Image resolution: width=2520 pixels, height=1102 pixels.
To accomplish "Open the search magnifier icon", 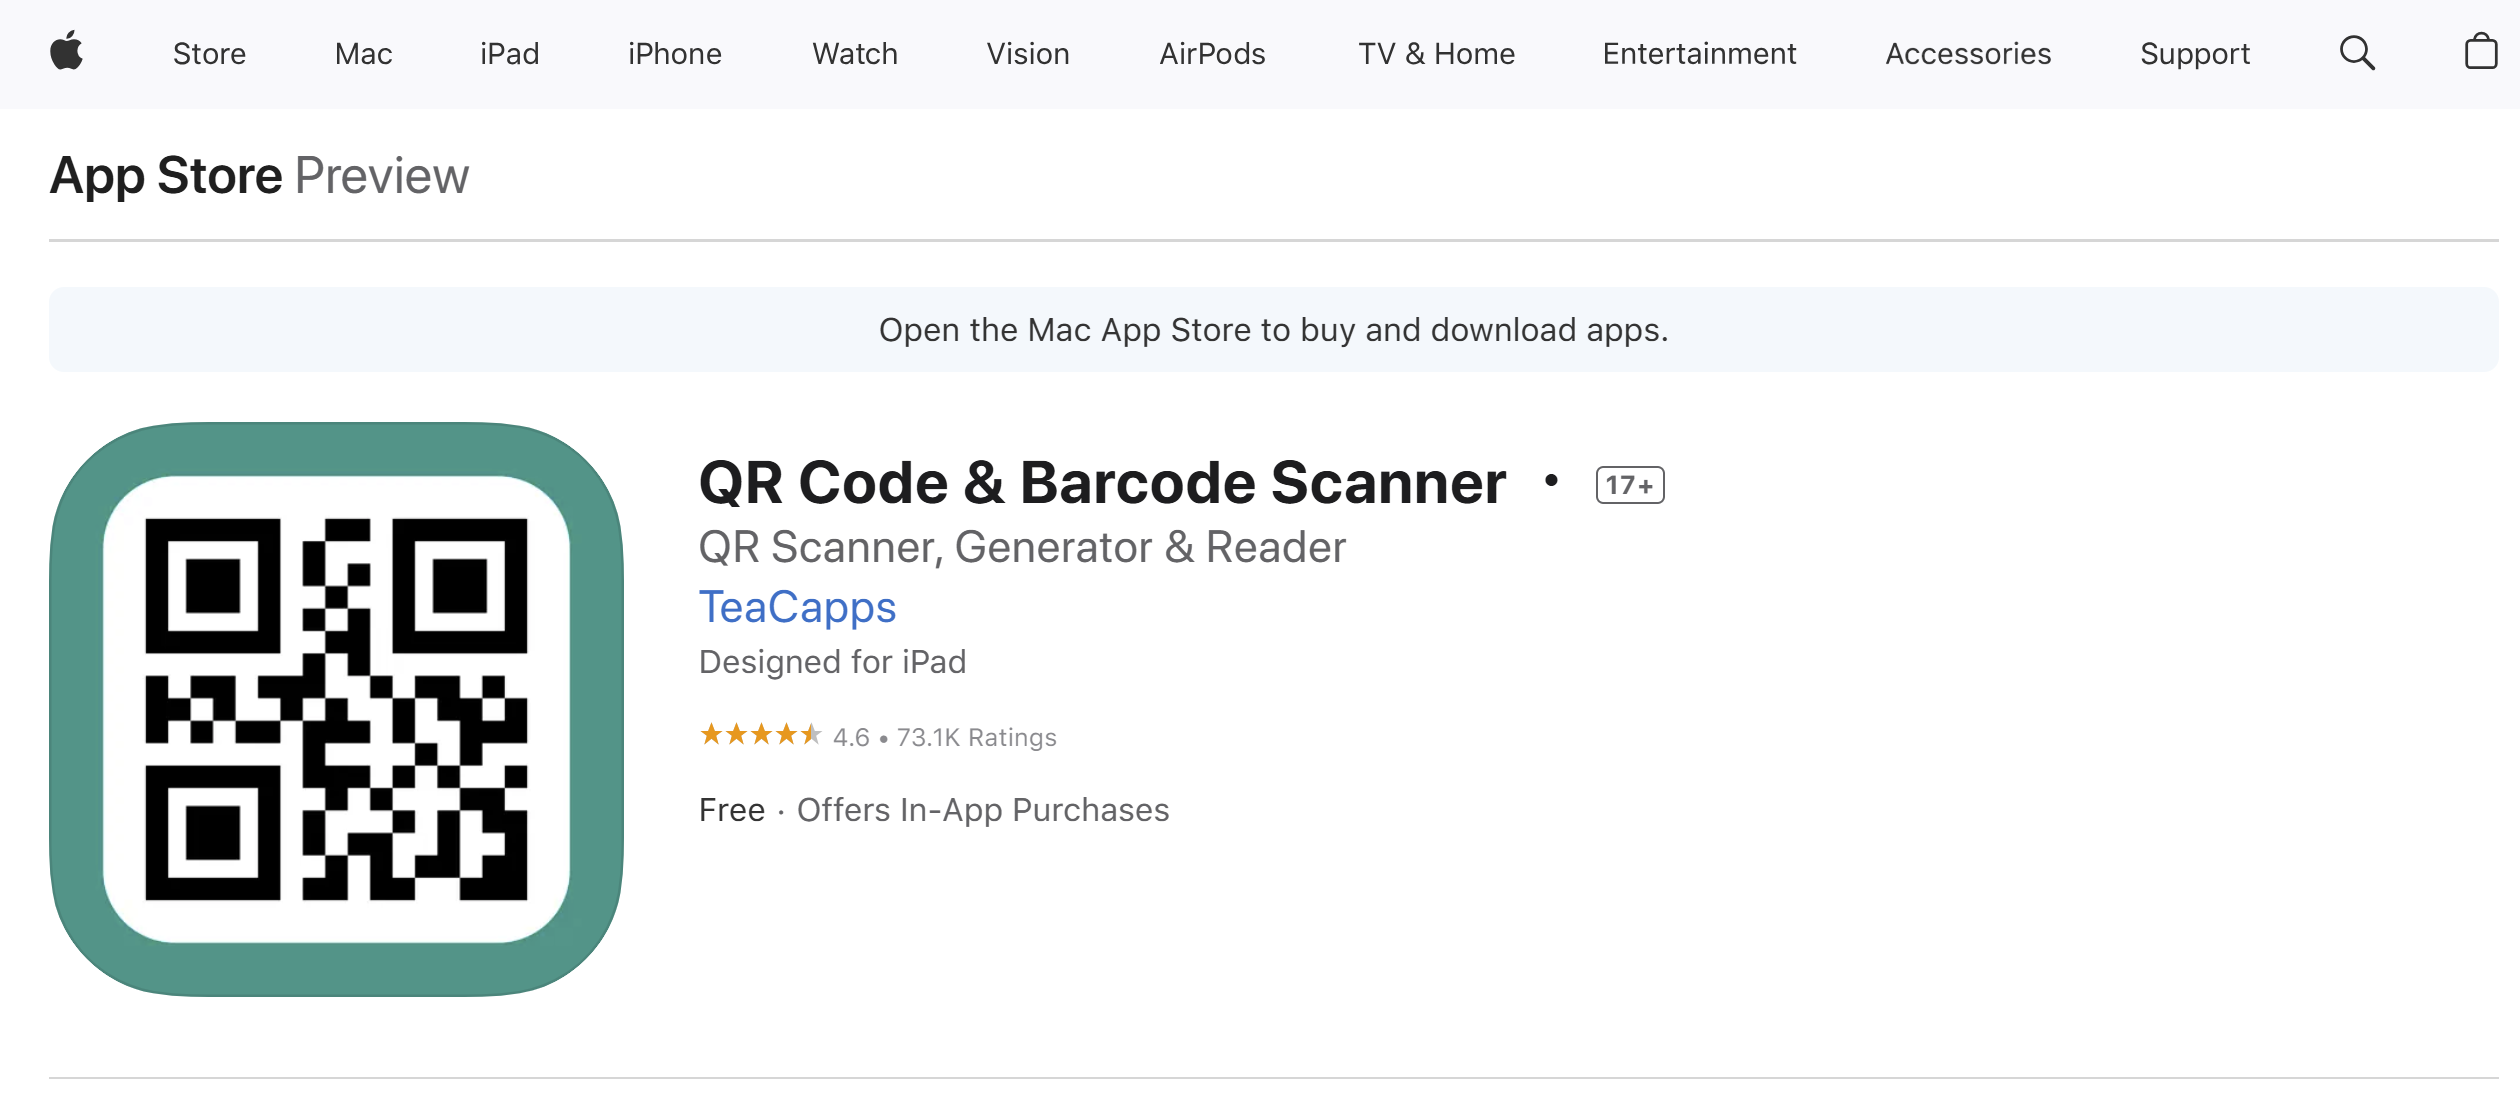I will point(2357,53).
